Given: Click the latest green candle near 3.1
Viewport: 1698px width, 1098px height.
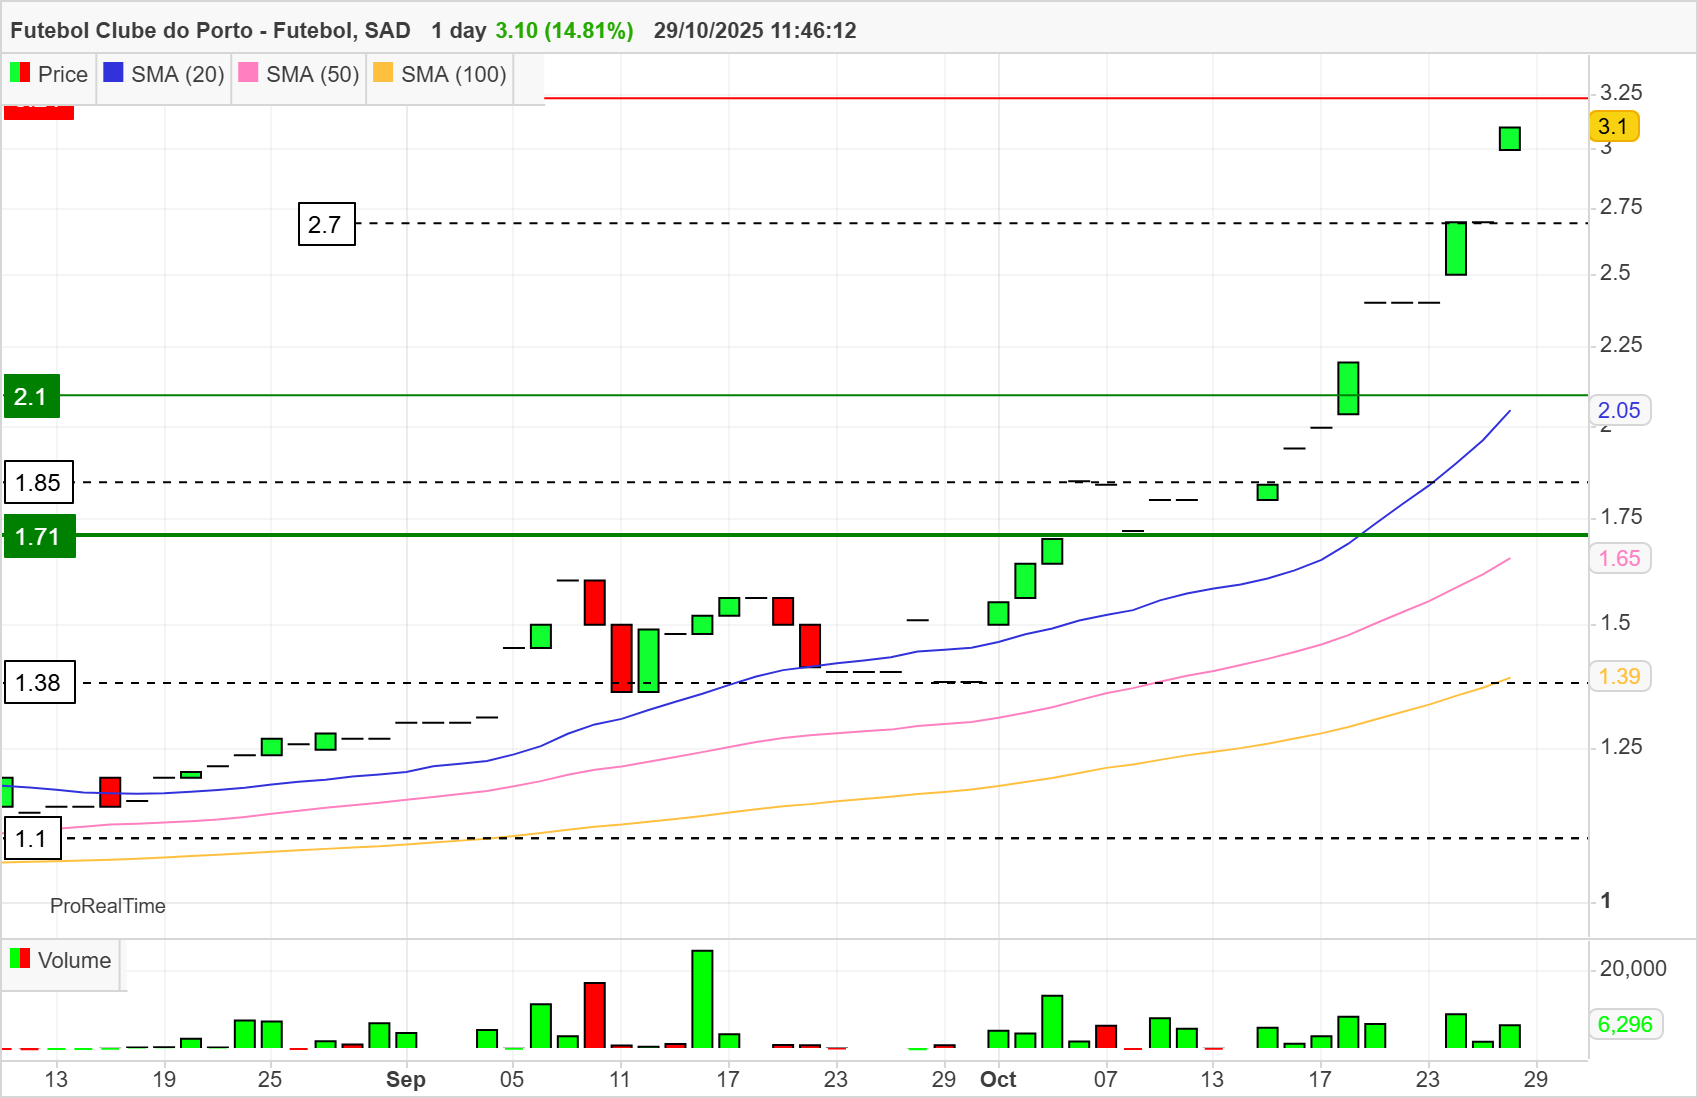Looking at the screenshot, I should pos(1510,139).
